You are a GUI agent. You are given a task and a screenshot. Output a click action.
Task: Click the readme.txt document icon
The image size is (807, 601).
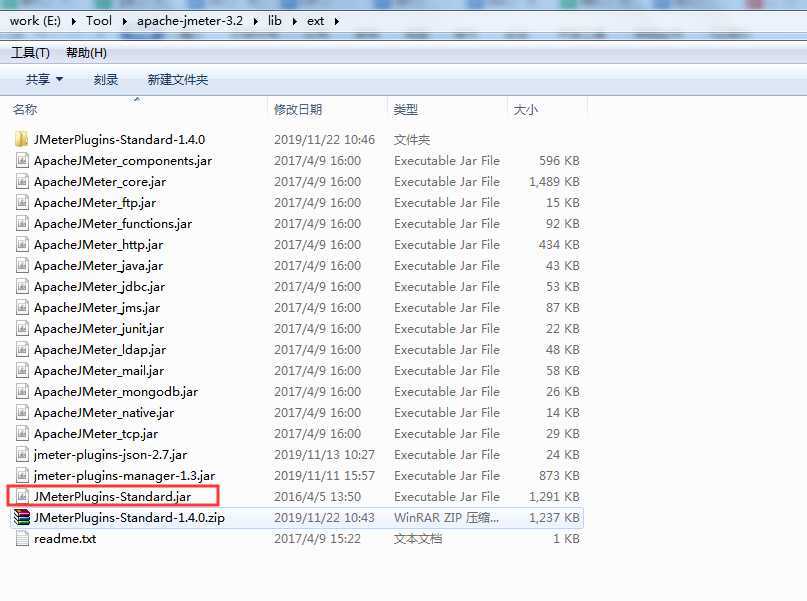click(22, 539)
